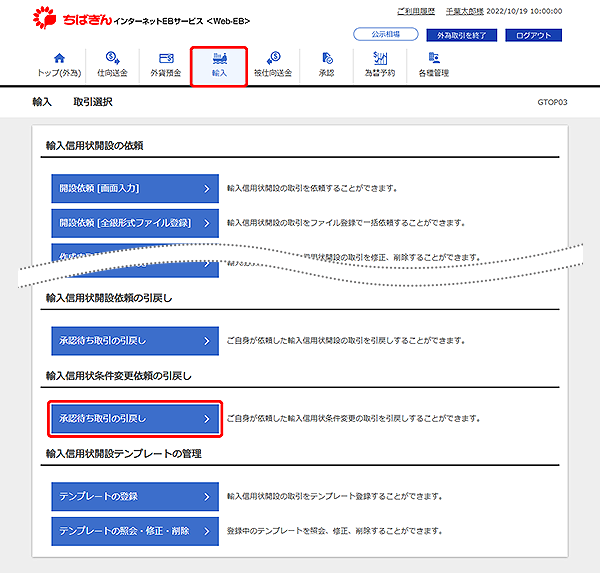600x573 pixels.
Task: Click the テンプレートの照会・修正・削除 button
Action: [x=135, y=531]
